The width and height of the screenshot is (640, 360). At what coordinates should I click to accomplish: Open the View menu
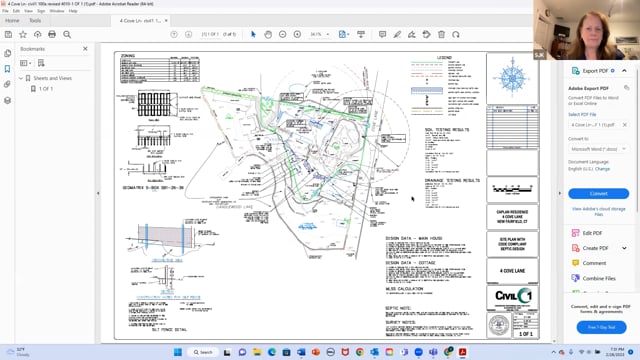click(29, 11)
